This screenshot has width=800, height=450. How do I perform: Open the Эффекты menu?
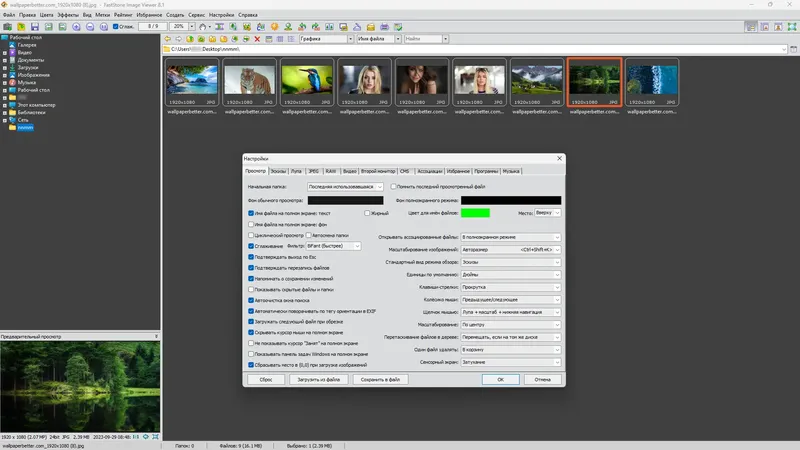click(x=68, y=15)
